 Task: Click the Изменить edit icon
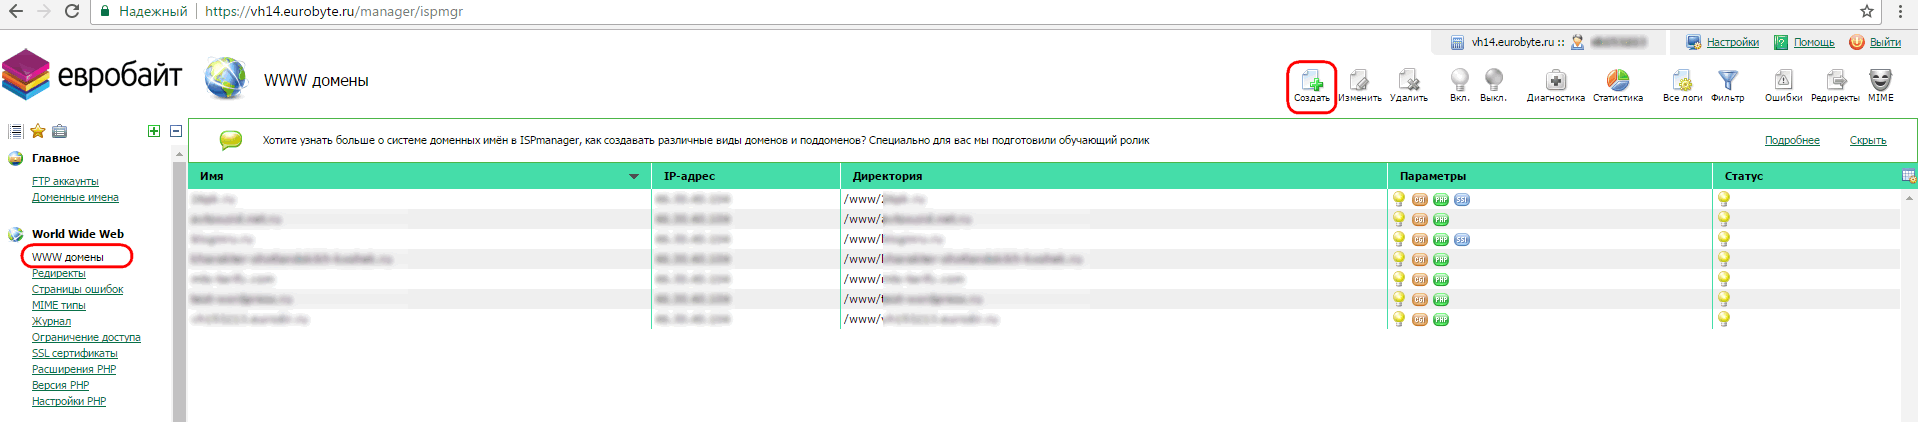(1359, 82)
